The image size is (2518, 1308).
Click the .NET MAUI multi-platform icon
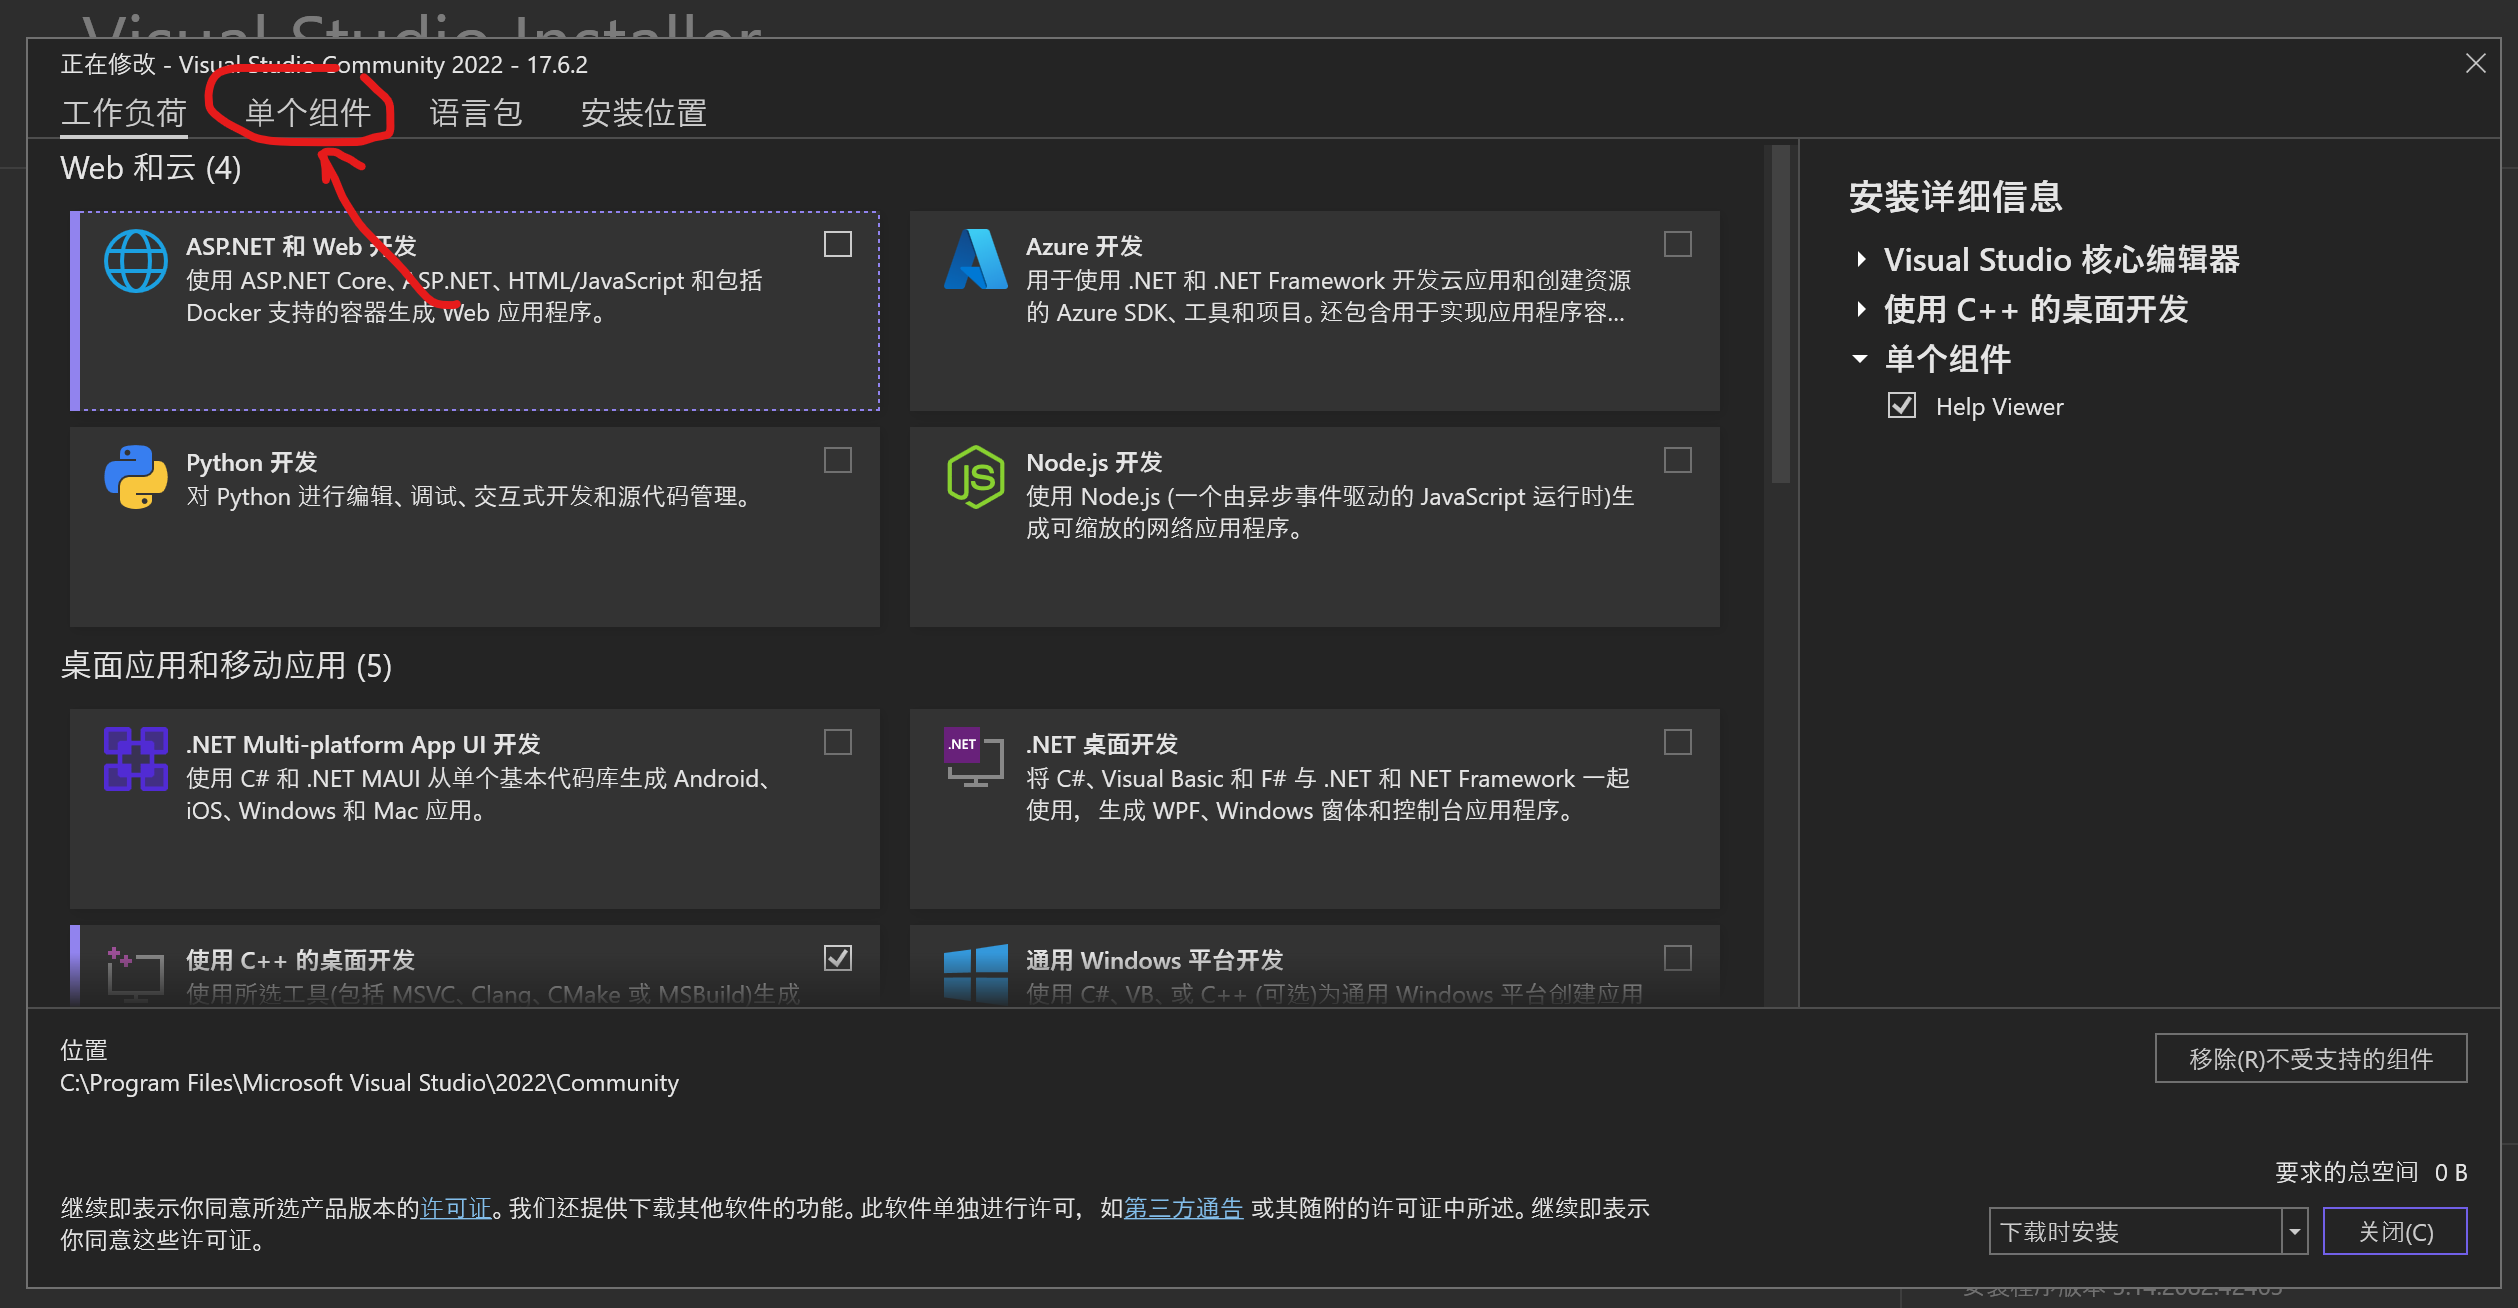tap(136, 759)
